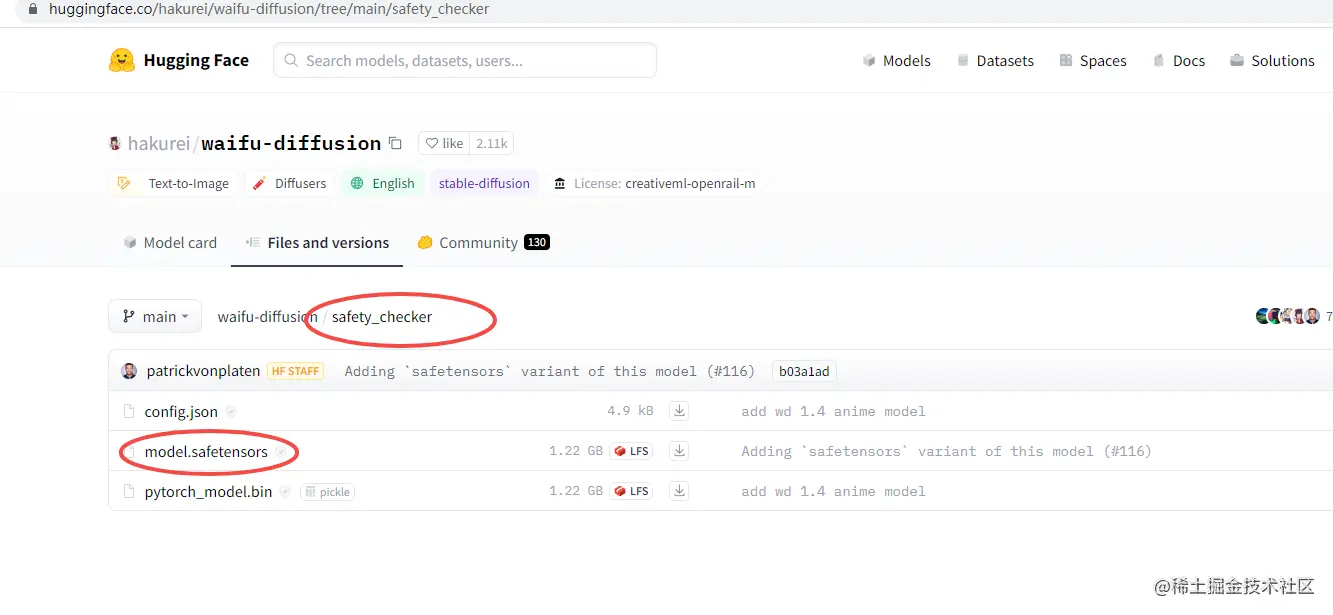Image resolution: width=1333 pixels, height=615 pixels.
Task: Copy model name with the copy icon
Action: [x=395, y=143]
